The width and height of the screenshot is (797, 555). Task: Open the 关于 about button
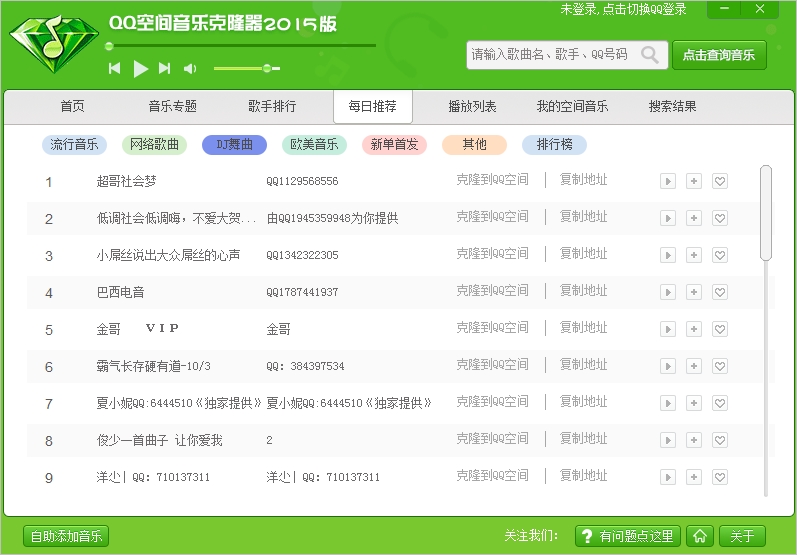coord(742,536)
